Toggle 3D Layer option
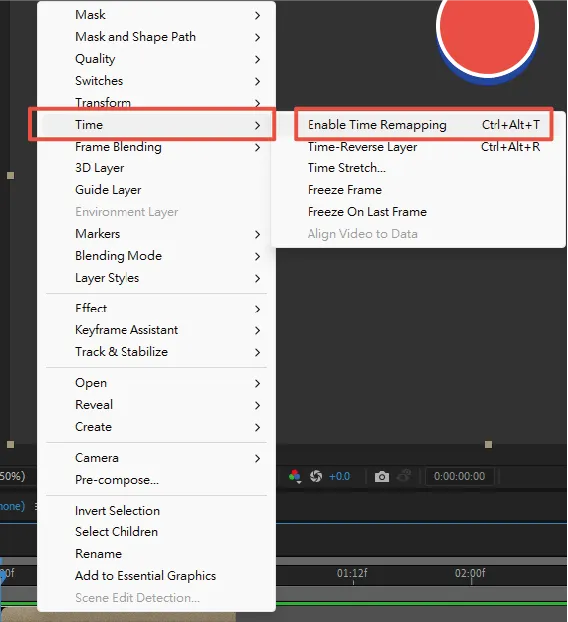 pos(156,168)
